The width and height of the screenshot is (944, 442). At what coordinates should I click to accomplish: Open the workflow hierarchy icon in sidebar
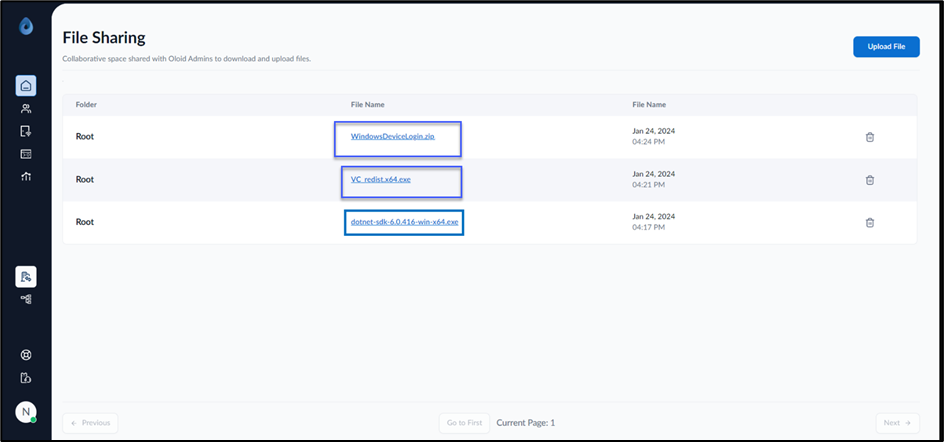[26, 299]
